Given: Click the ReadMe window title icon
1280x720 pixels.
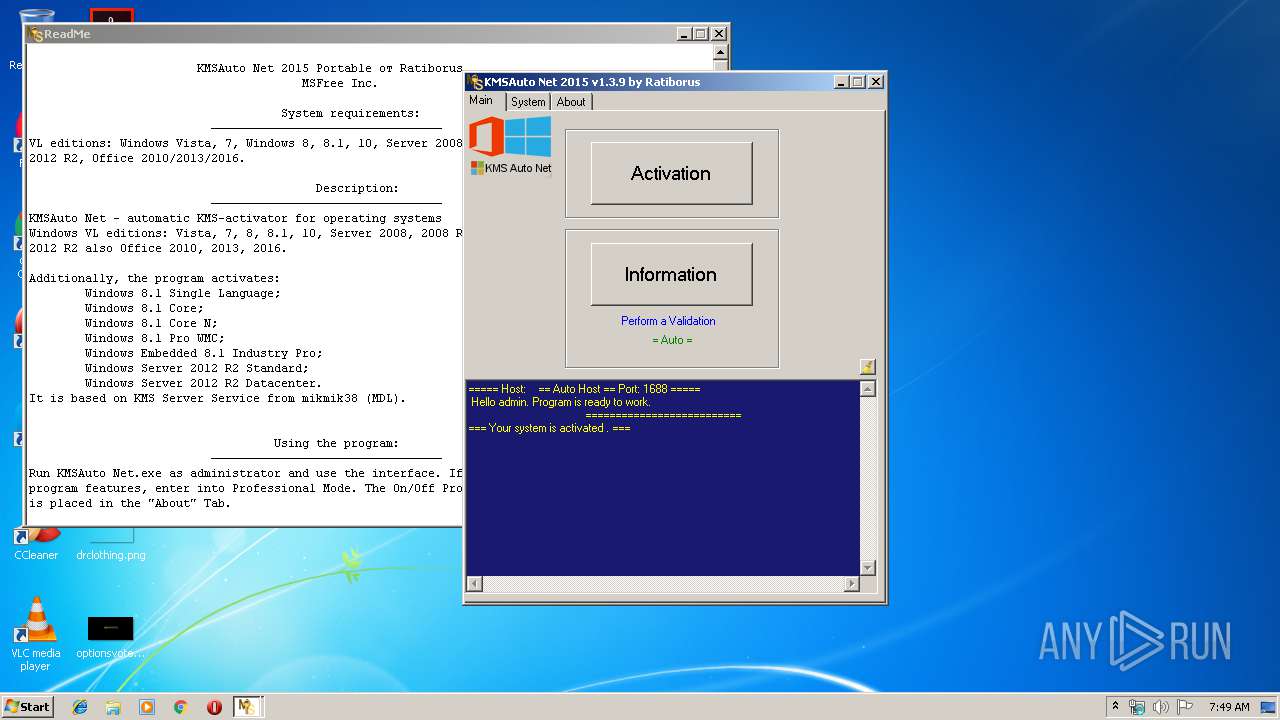Looking at the screenshot, I should click(x=36, y=34).
